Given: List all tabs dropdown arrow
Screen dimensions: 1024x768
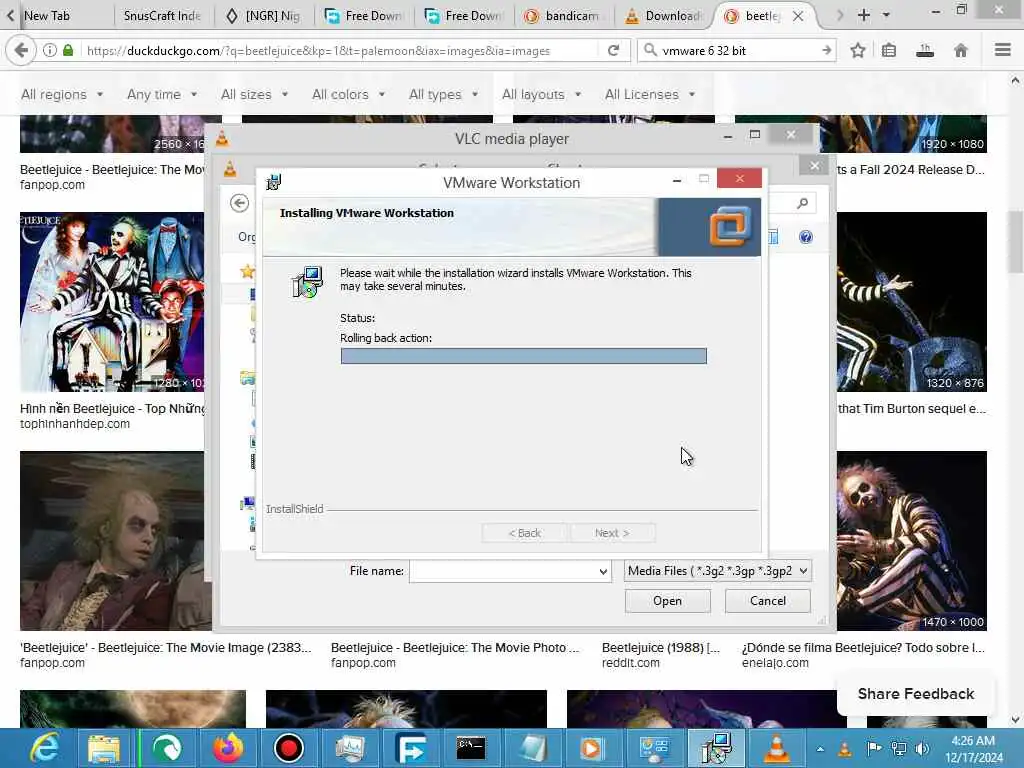Looking at the screenshot, I should tap(886, 15).
